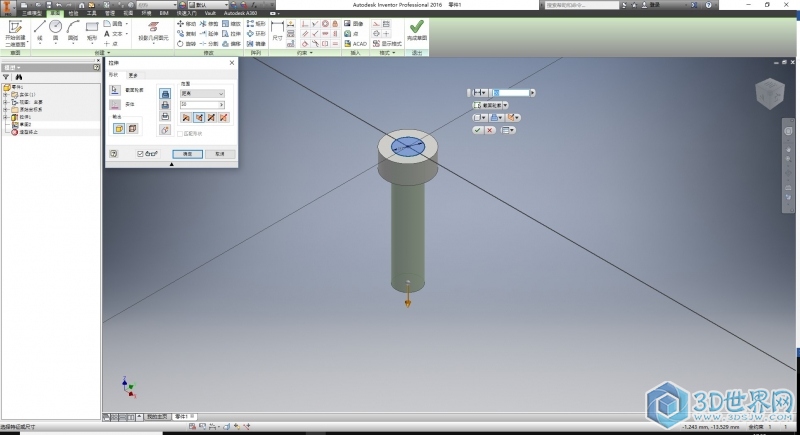This screenshot has height=435, width=800.
Task: Click the green Finish Sketch checkmark
Action: [417, 27]
